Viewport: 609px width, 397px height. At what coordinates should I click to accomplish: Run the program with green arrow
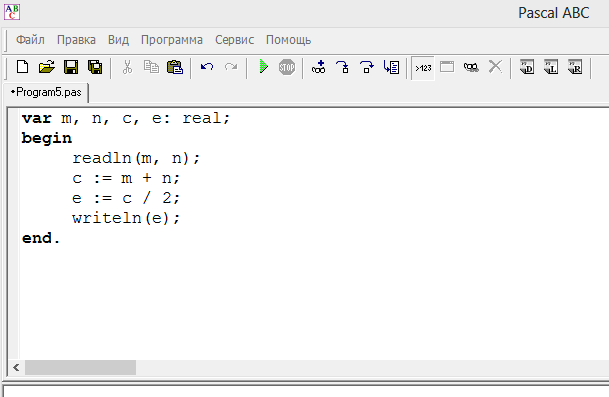click(264, 67)
